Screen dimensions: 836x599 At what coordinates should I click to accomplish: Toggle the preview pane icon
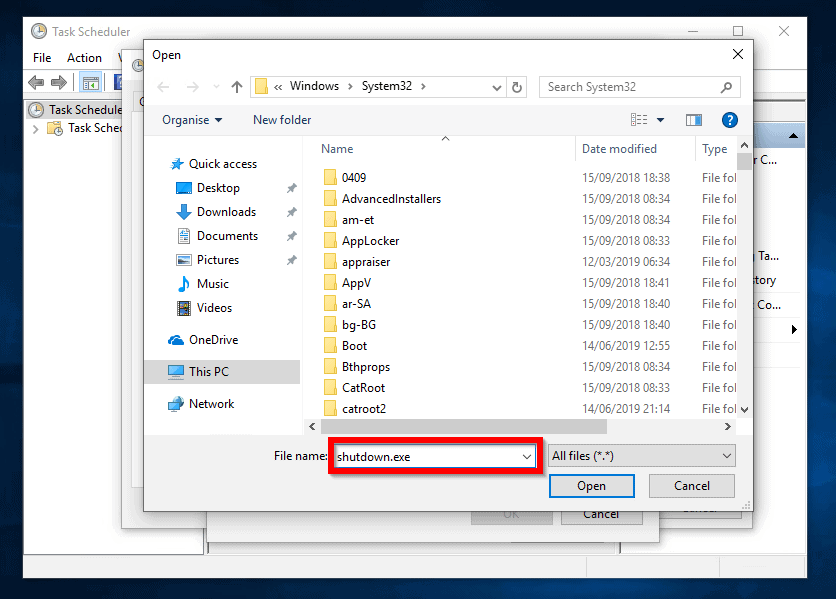(x=694, y=120)
